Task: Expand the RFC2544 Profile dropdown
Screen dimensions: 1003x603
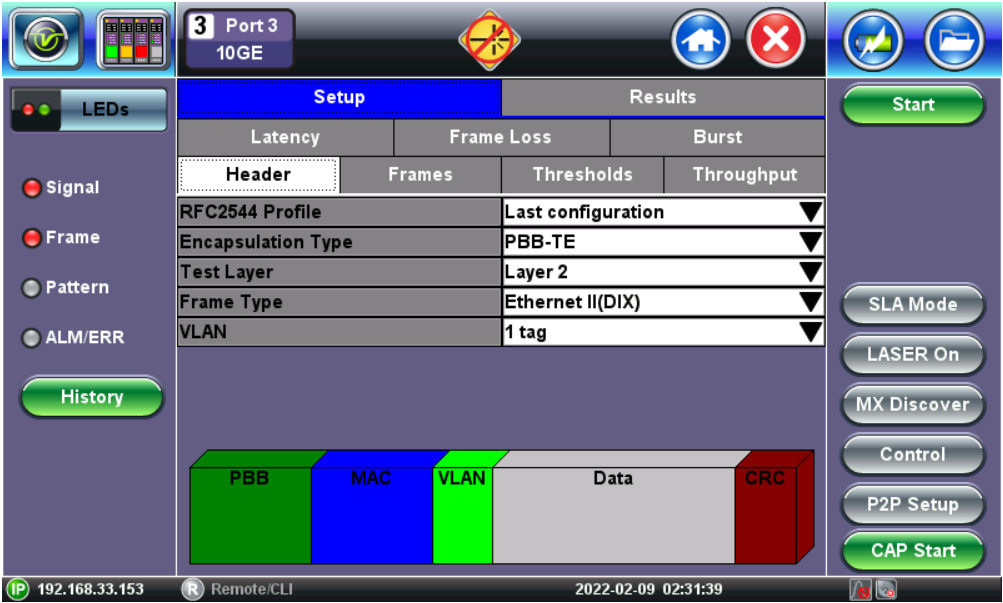Action: coord(663,212)
